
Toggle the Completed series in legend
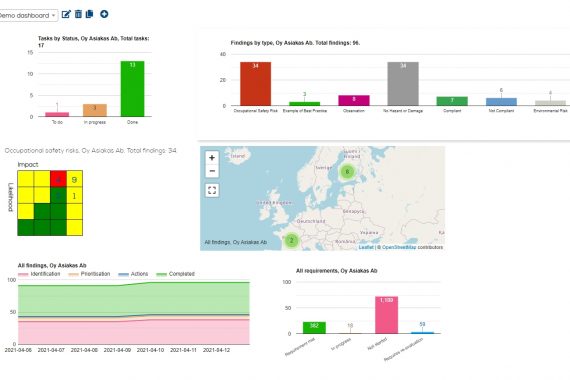pyautogui.click(x=176, y=274)
